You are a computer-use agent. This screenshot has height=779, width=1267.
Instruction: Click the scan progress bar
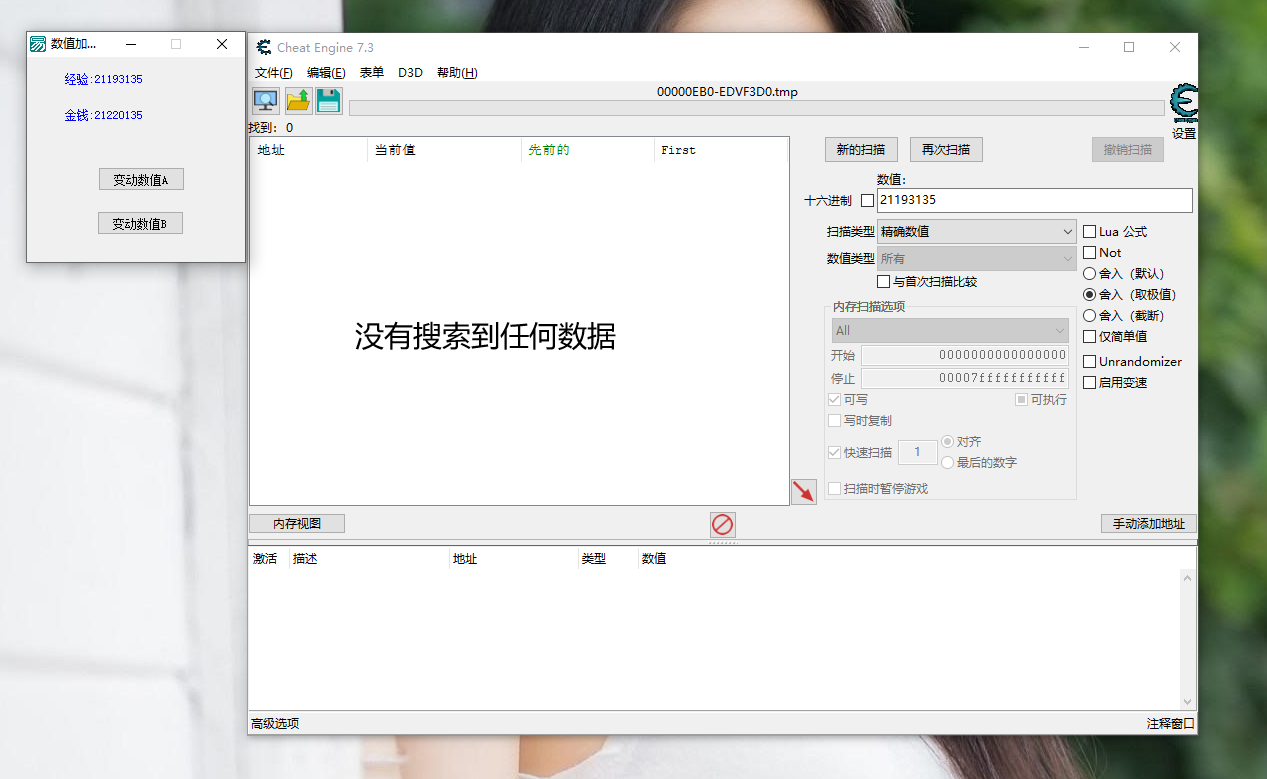757,108
